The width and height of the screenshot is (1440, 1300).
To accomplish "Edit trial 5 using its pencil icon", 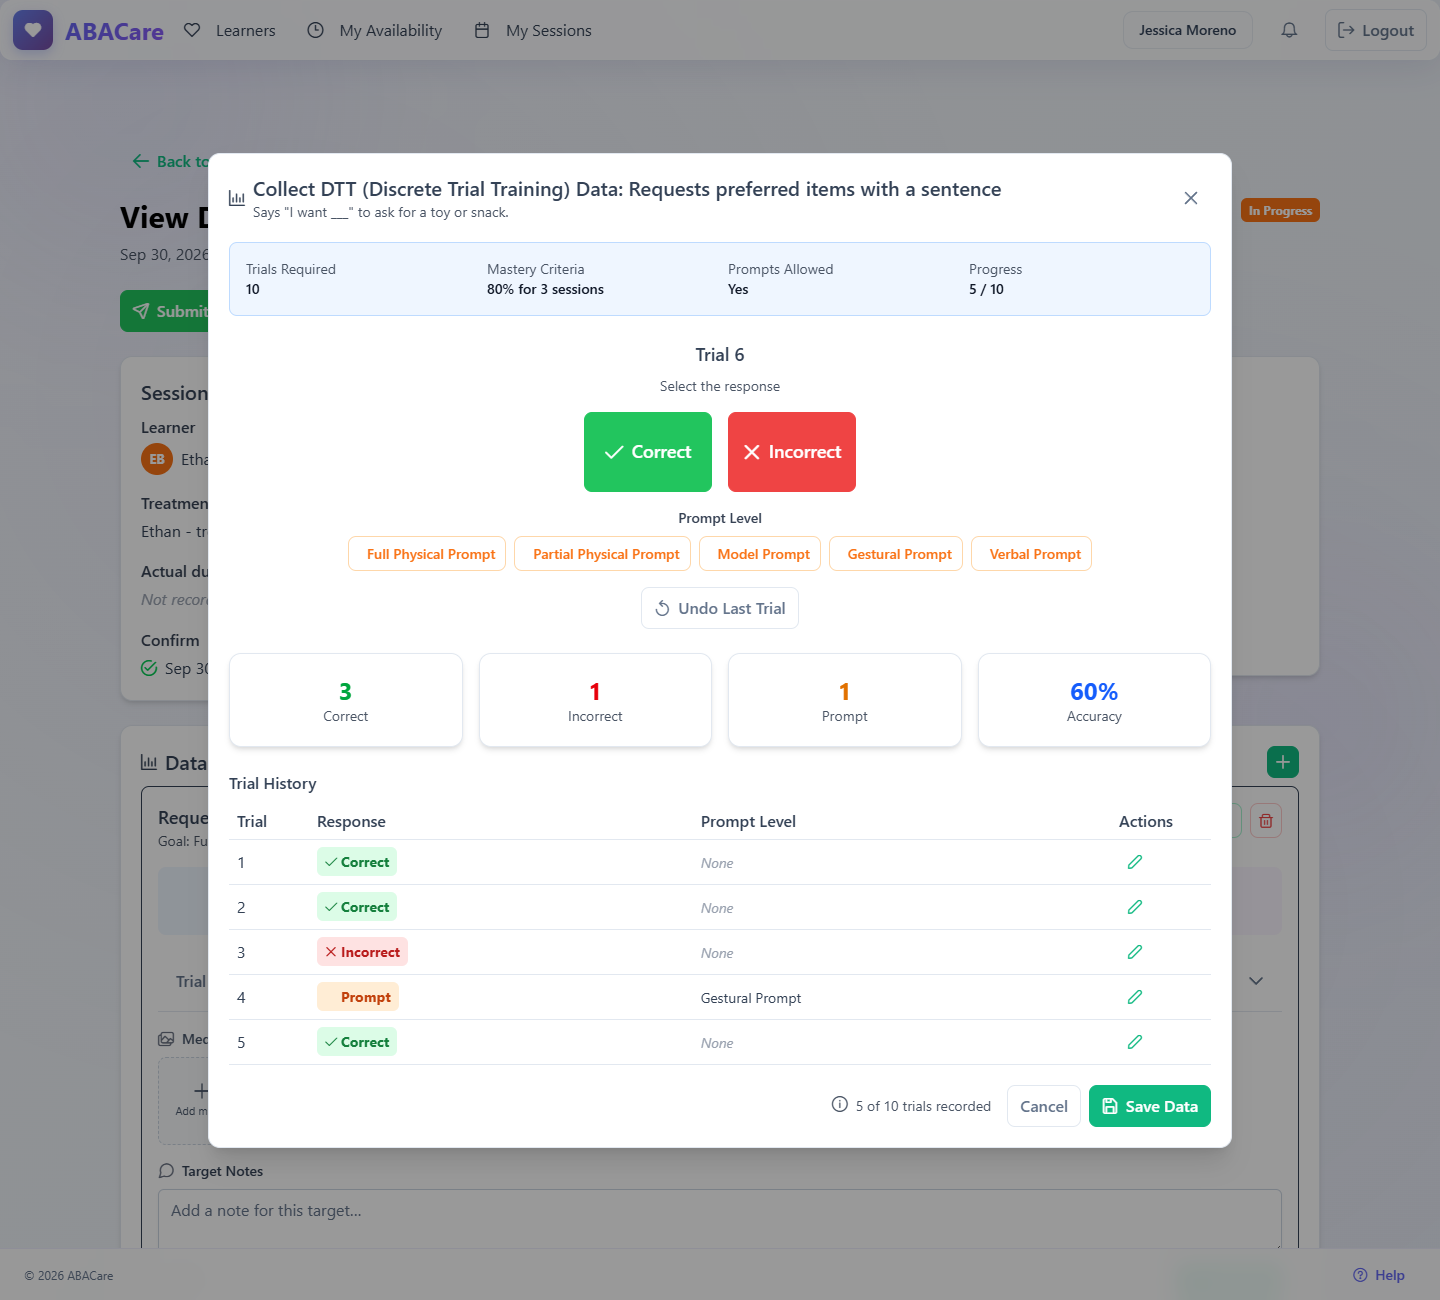I will [x=1135, y=1042].
